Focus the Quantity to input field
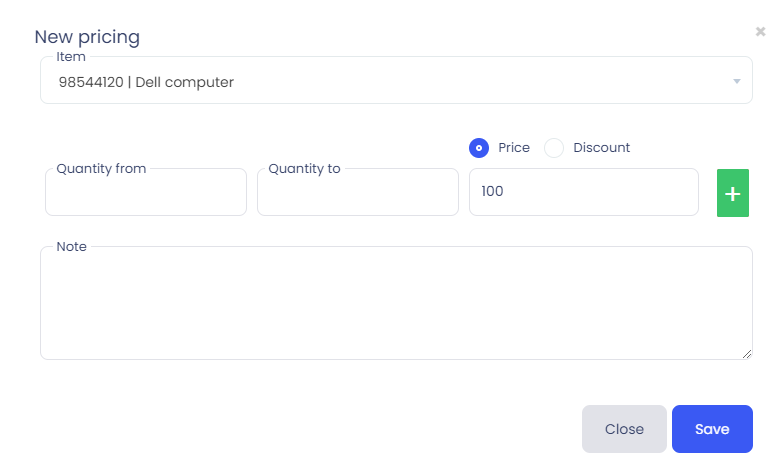Viewport: 783px width, 468px height. click(x=358, y=195)
